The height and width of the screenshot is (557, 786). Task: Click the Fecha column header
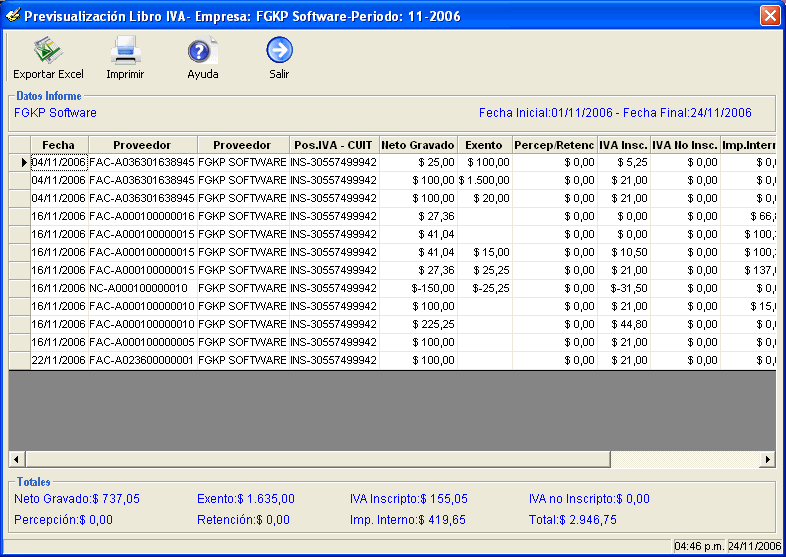pos(59,145)
